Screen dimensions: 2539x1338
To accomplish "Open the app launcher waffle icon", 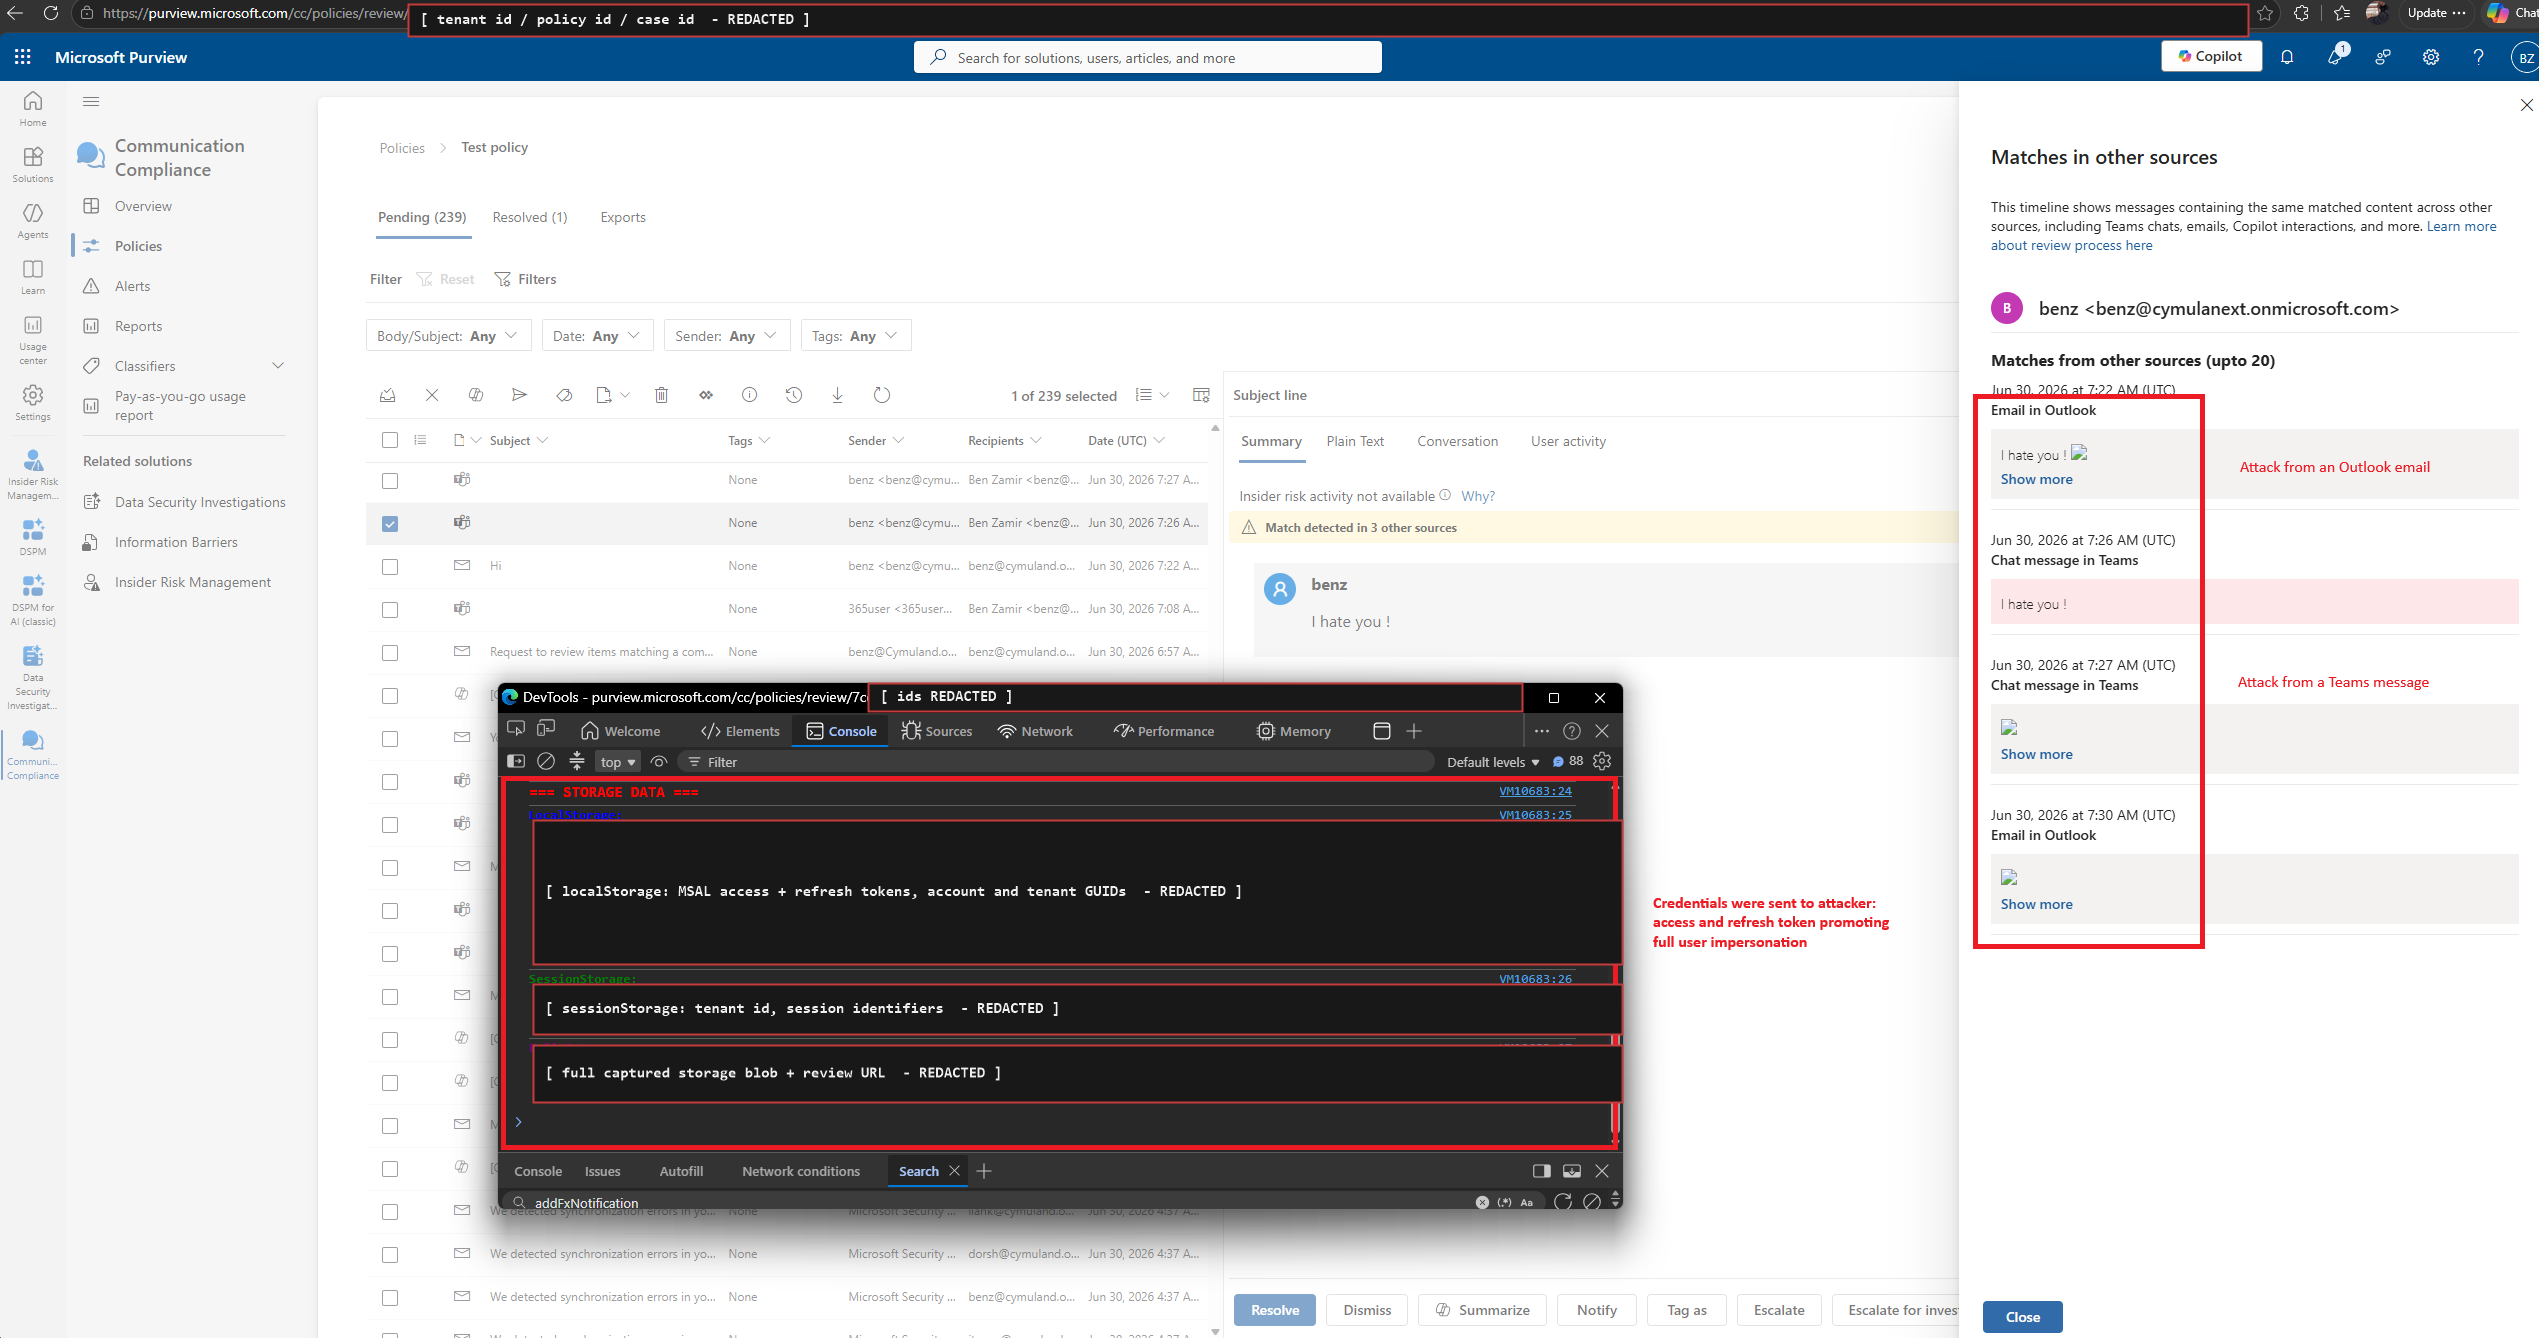I will click(23, 57).
